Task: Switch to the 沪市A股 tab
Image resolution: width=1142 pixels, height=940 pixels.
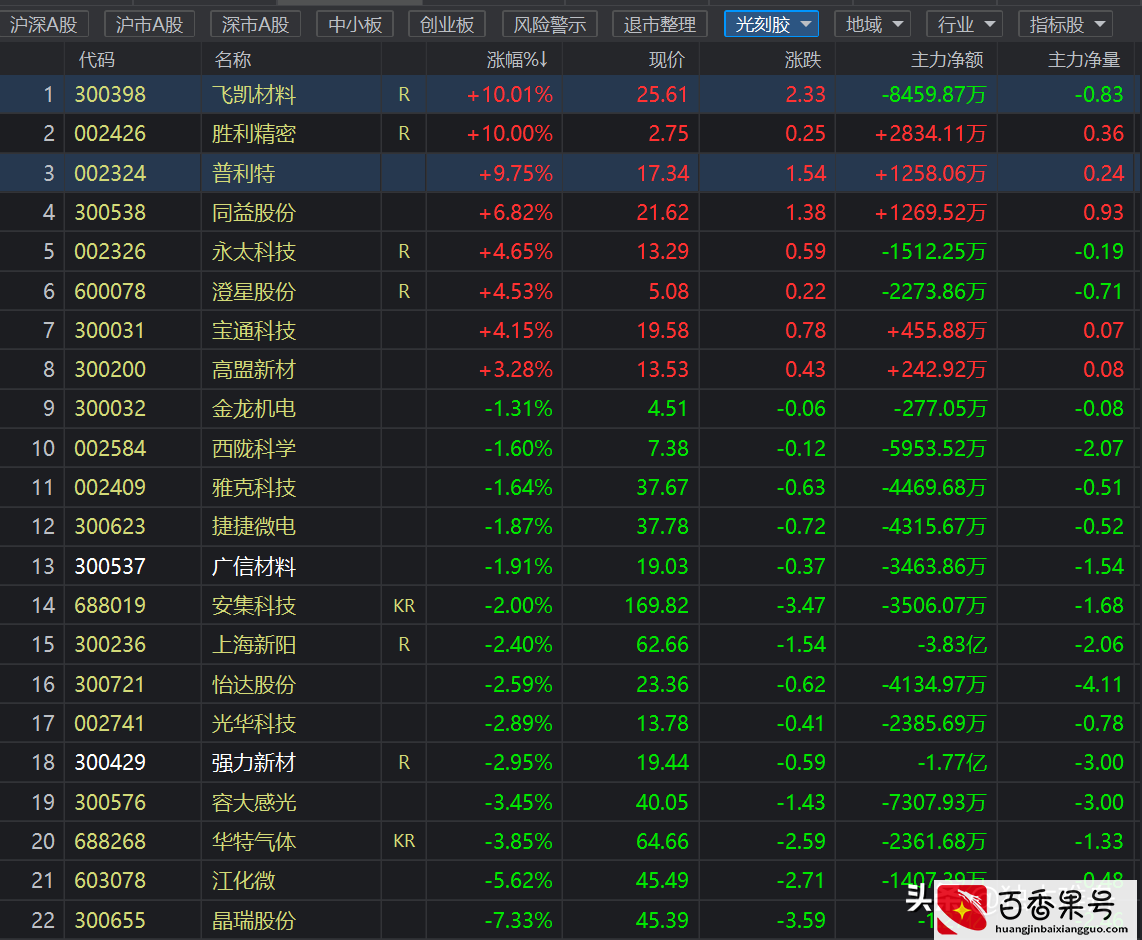Action: [x=149, y=24]
